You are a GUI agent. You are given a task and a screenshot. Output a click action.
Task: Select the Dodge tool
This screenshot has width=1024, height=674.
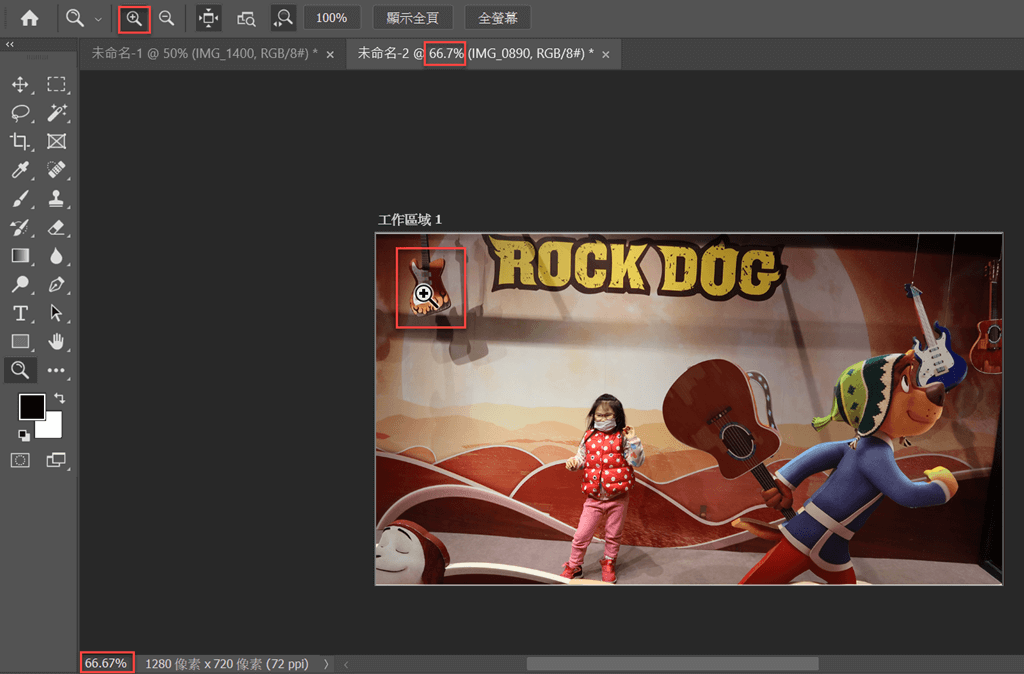coord(20,284)
